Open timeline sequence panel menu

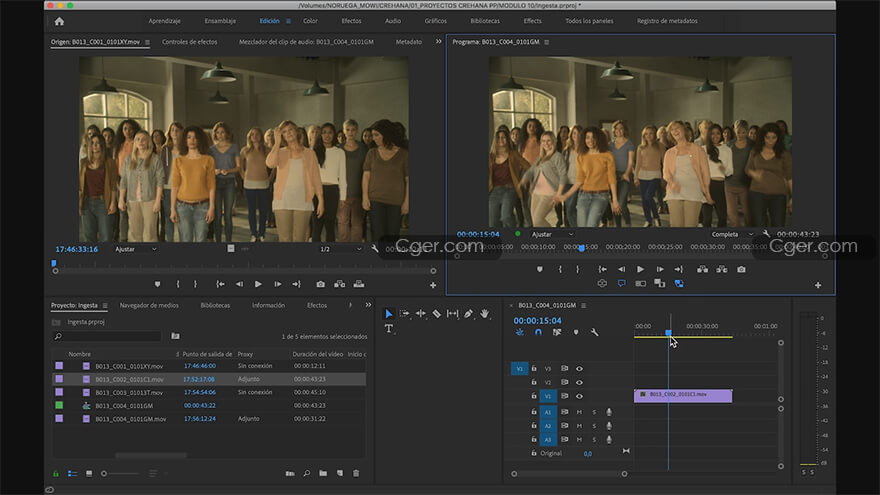tap(584, 306)
